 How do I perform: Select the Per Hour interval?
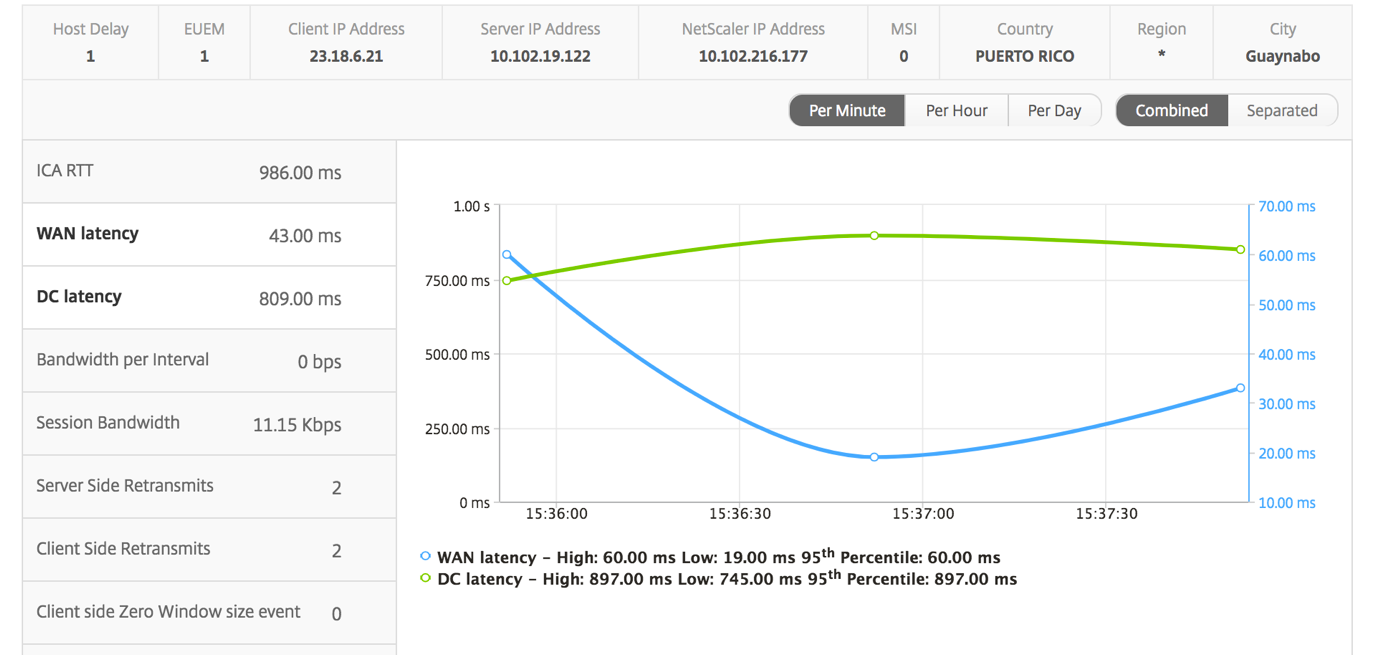956,110
